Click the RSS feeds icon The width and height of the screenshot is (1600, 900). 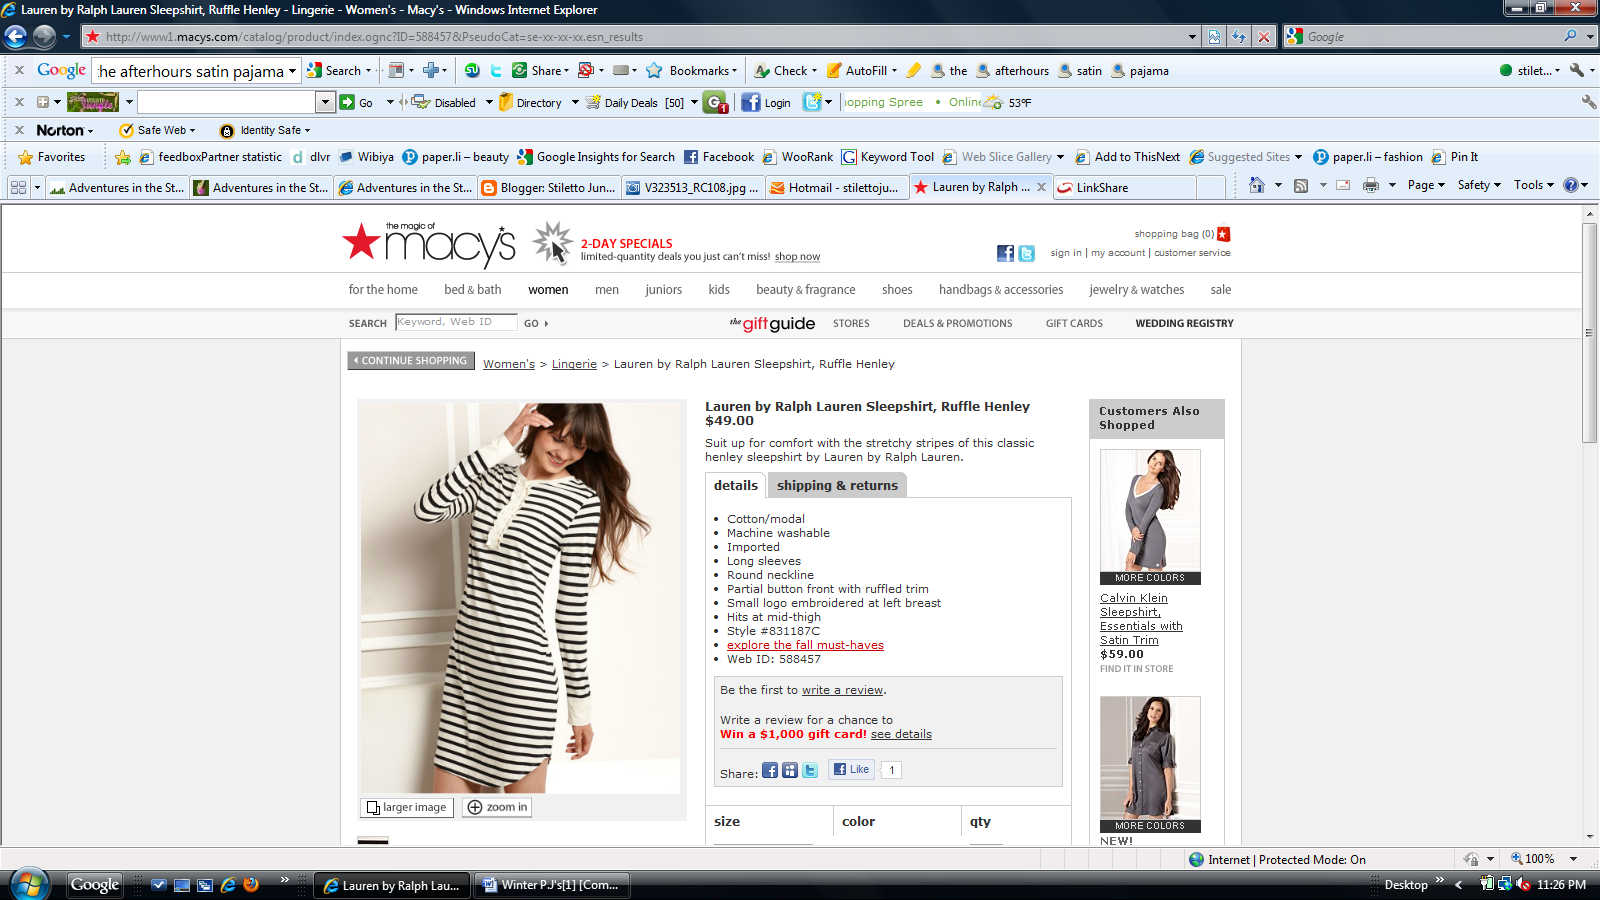point(1301,185)
